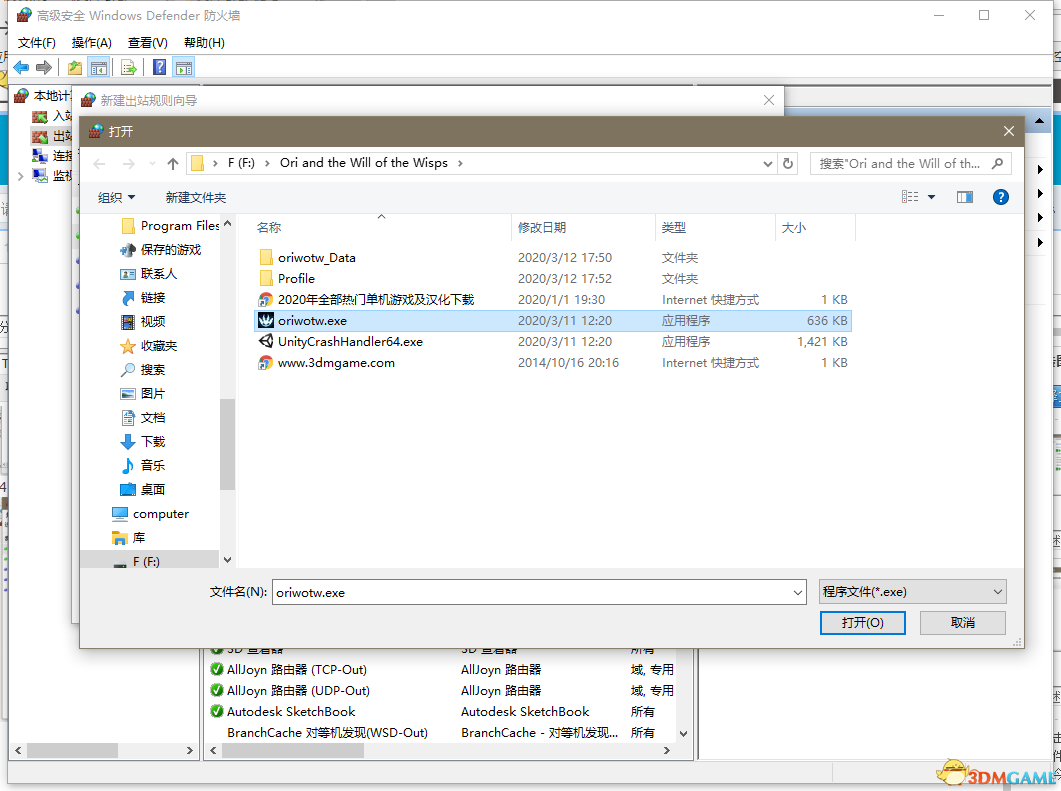Viewport: 1061px width, 791px height.
Task: Expand the recent locations dropdown arrow
Action: point(152,163)
